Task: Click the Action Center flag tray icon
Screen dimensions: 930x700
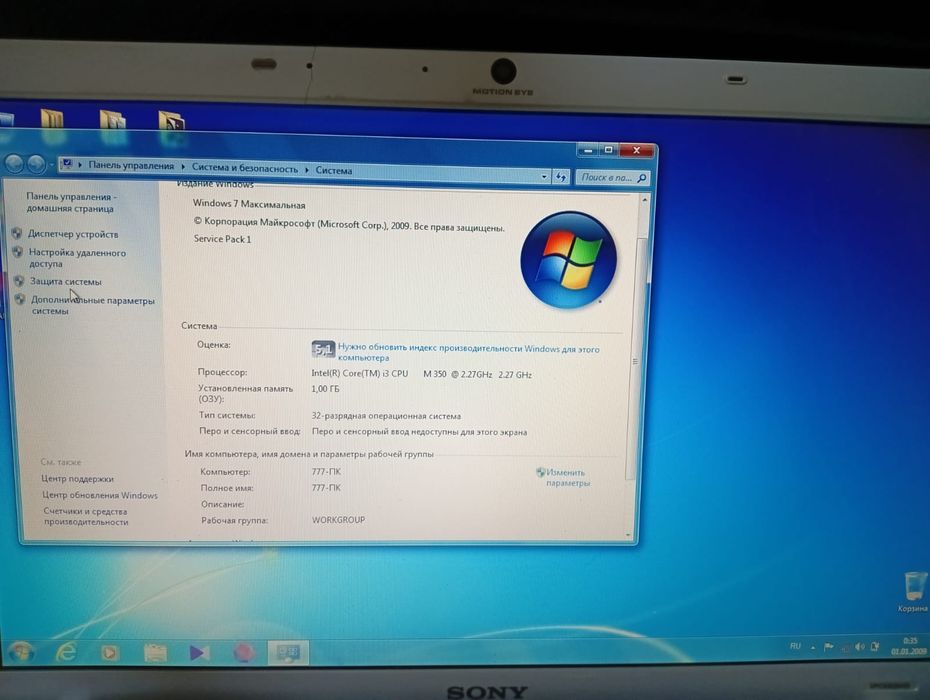Action: [x=829, y=647]
